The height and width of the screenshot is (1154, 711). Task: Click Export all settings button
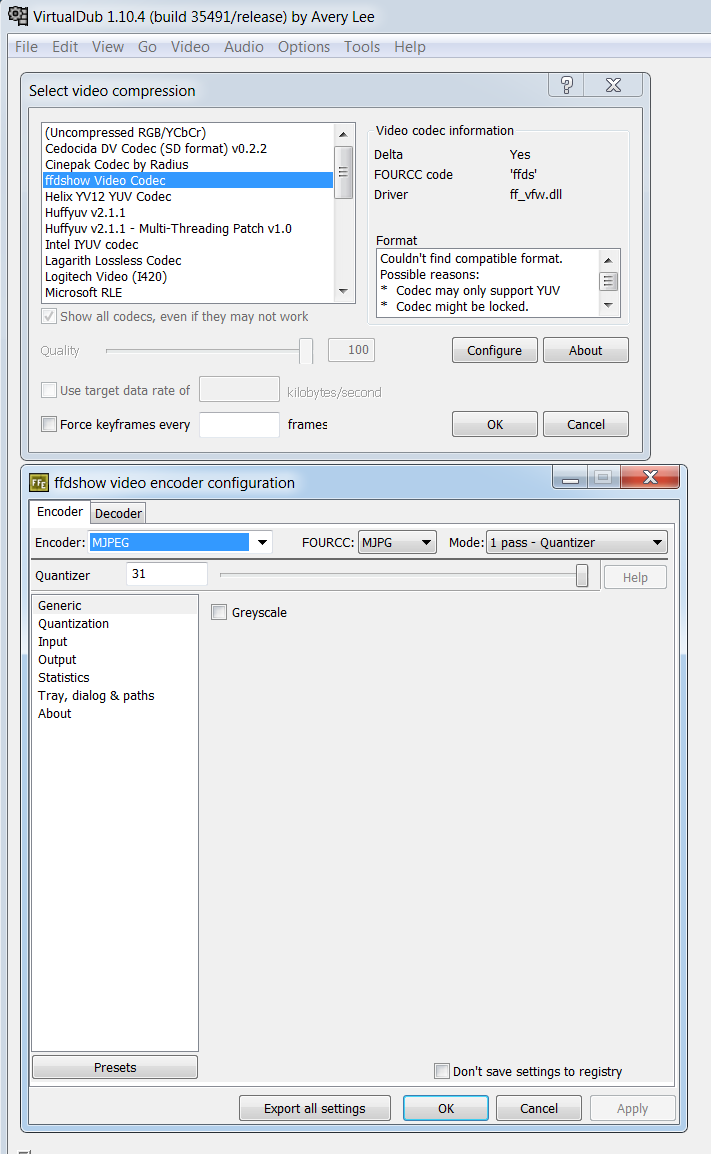[315, 1108]
